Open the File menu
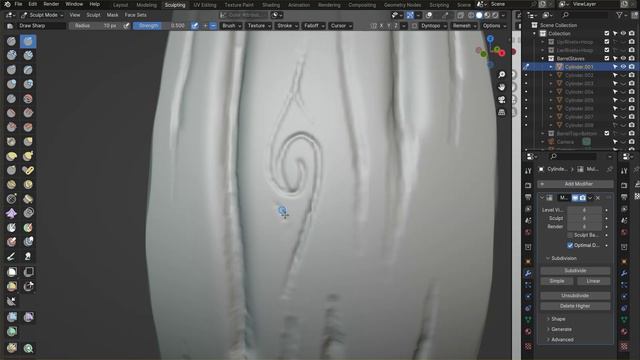Viewport: 640px width, 360px height. coord(18,4)
